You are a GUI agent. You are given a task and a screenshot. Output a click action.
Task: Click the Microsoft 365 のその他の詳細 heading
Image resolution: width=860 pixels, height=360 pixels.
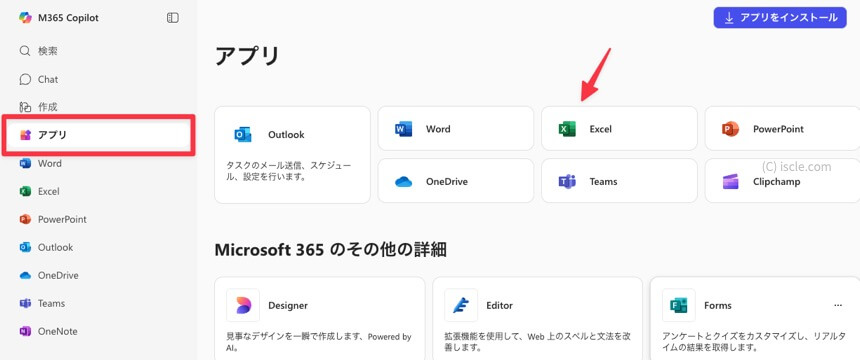pos(331,250)
